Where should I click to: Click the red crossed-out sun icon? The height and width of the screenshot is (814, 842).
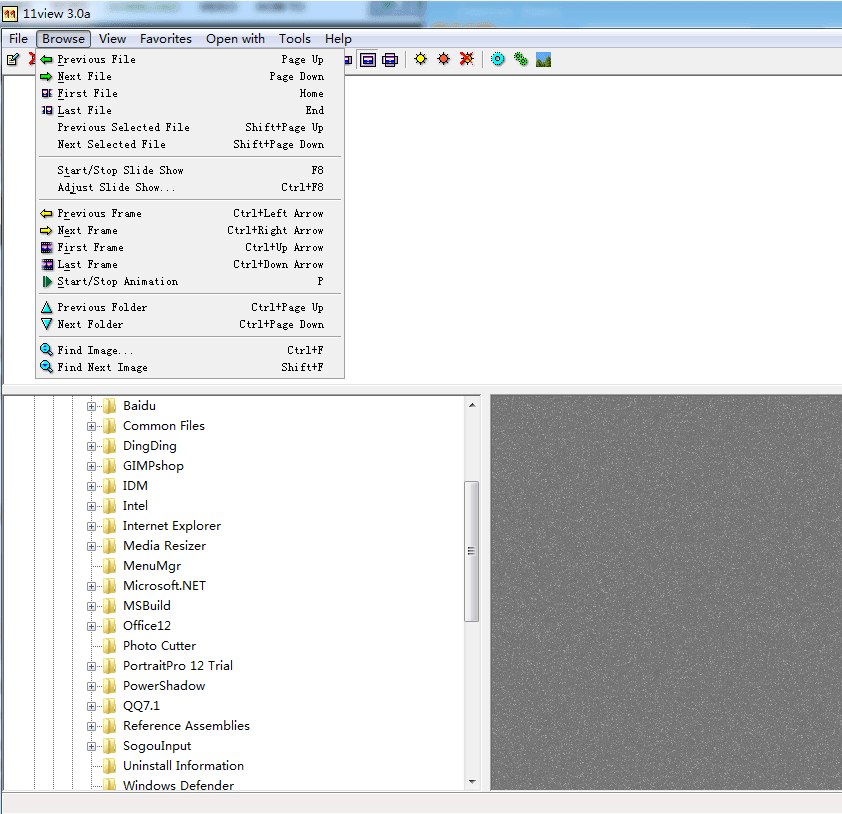coord(466,60)
